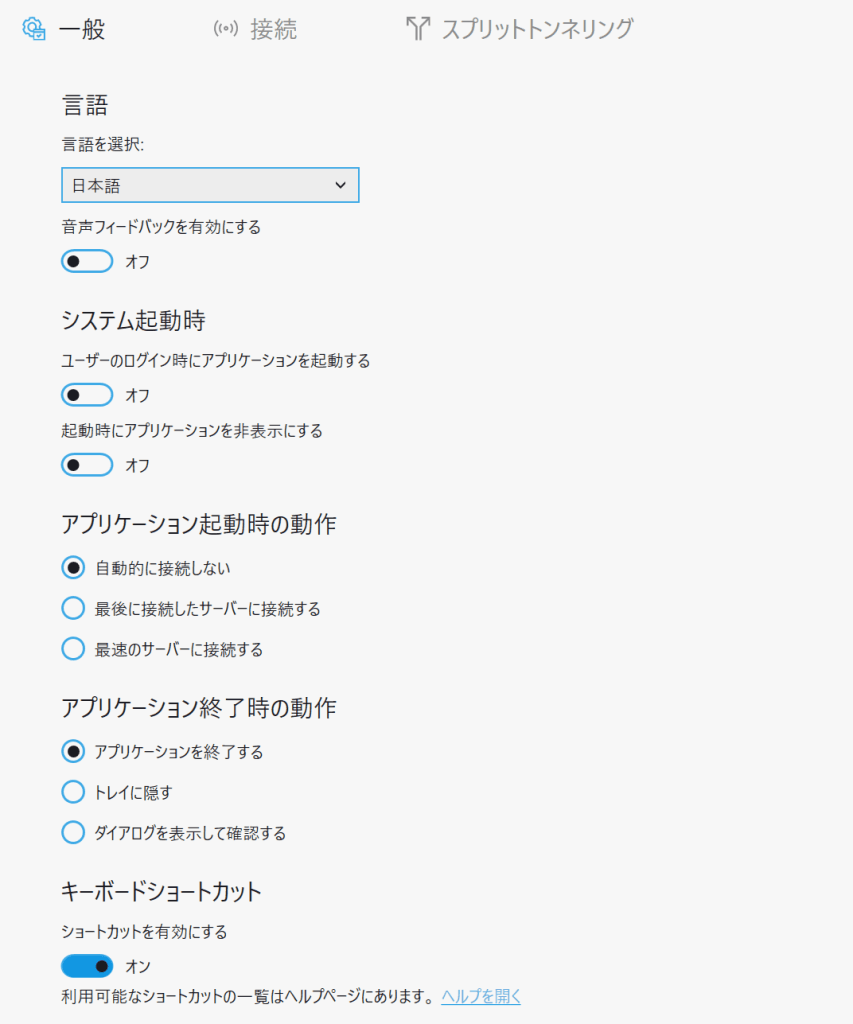Toggle ユーザーのログイン時にアプリケーションを起動する switch

(x=87, y=395)
